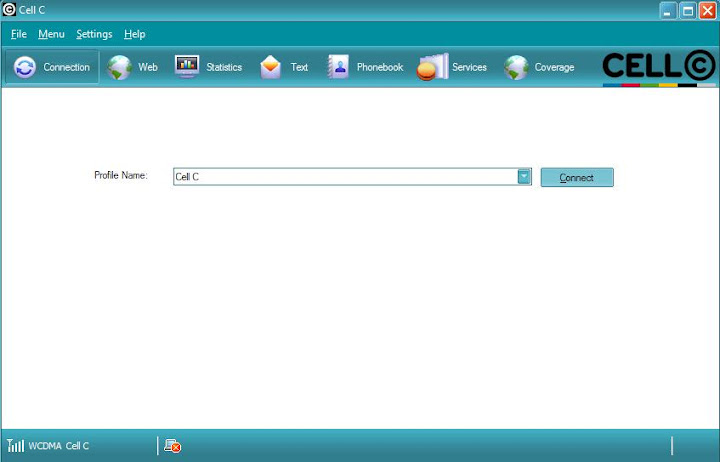This screenshot has width=720, height=462.
Task: Click the signal strength bars icon
Action: (x=15, y=445)
